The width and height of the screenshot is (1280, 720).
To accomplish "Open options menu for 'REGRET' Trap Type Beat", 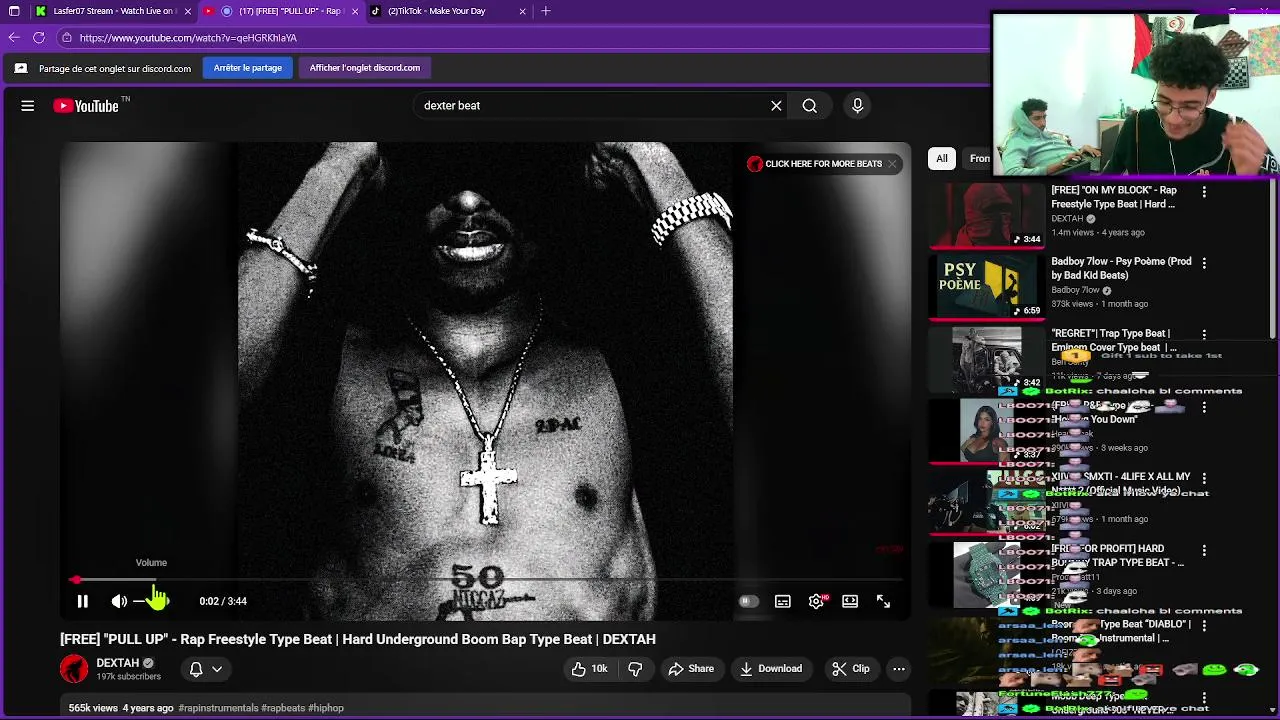I will click(1204, 335).
